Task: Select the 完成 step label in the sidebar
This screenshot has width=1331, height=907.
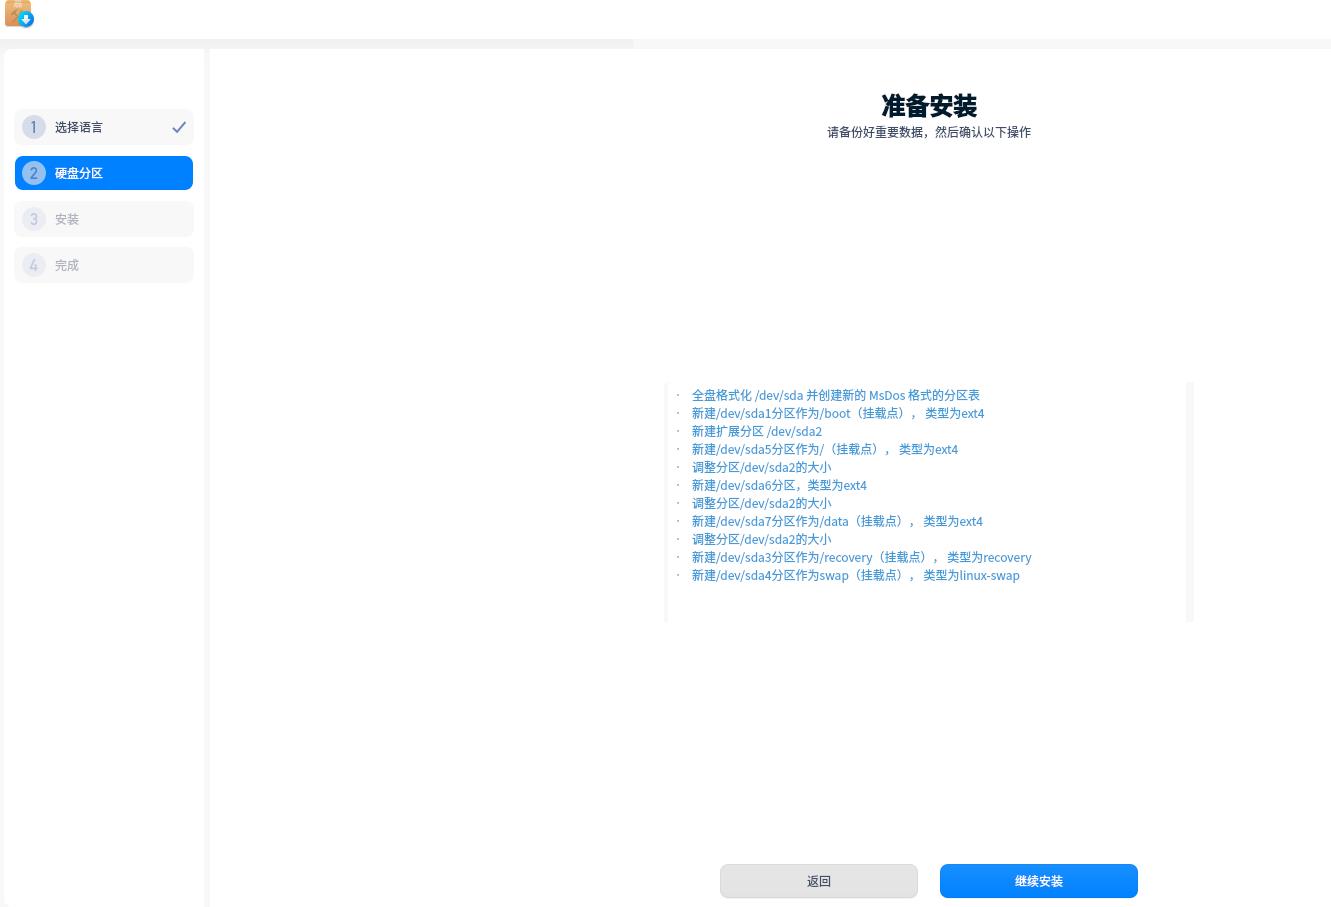Action: click(x=67, y=265)
